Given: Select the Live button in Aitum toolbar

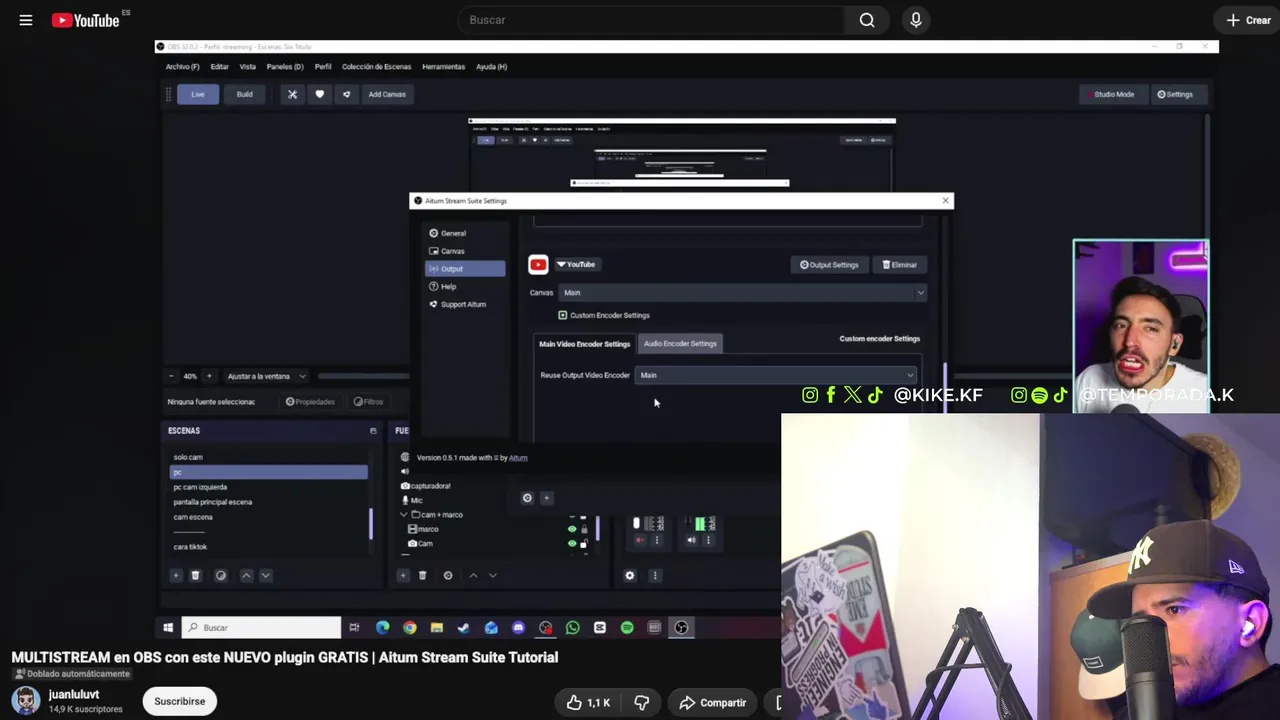Looking at the screenshot, I should pyautogui.click(x=198, y=94).
